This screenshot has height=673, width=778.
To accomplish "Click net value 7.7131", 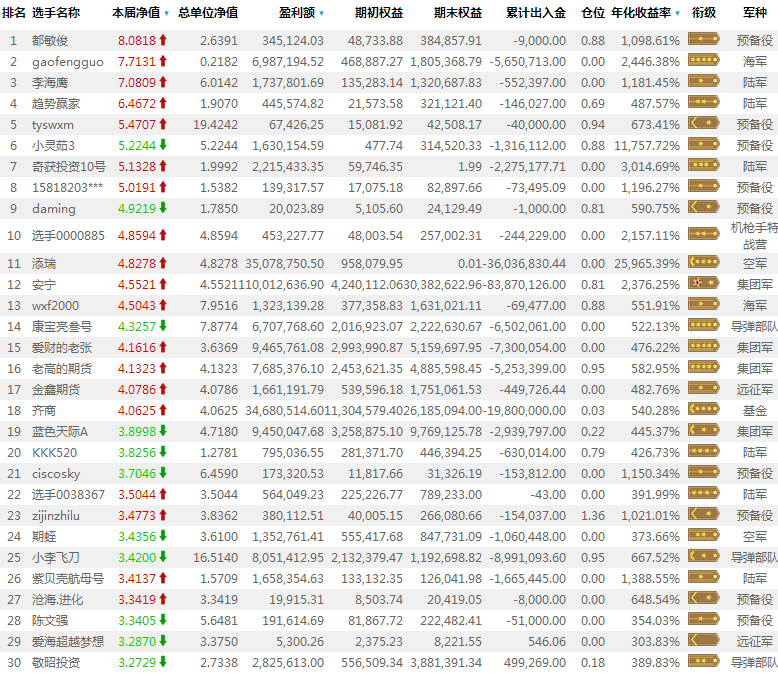I will (x=137, y=62).
